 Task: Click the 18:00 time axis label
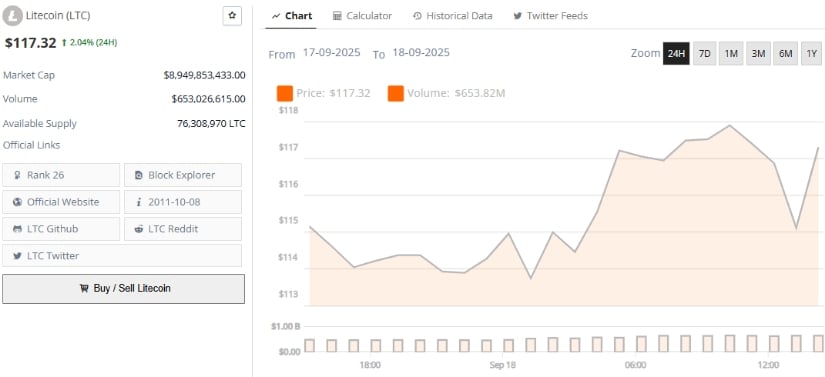[370, 365]
